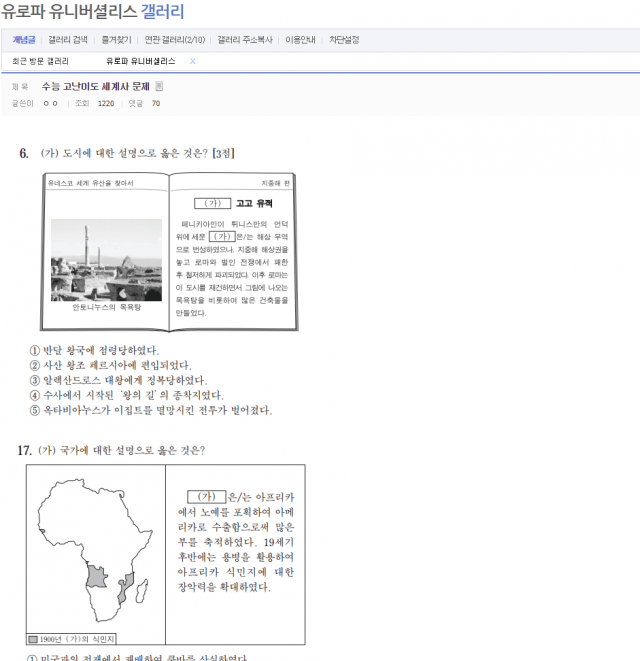The width and height of the screenshot is (640, 661).
Task: Open 갤러리 검색 menu
Action: click(68, 40)
